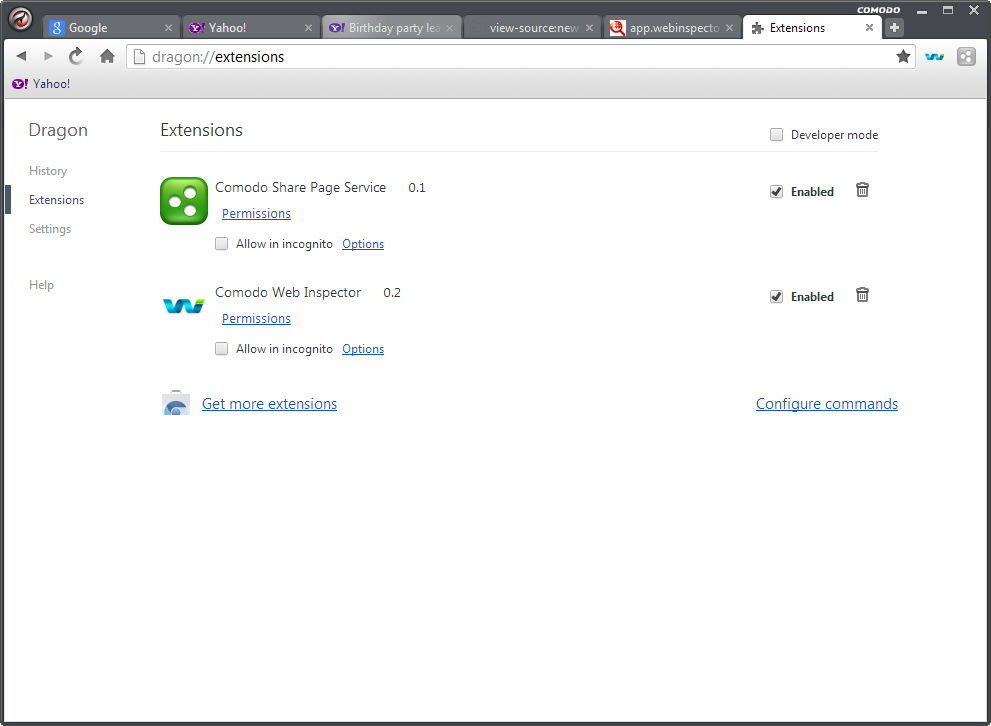
Task: Open the Extensions section in the sidebar
Action: [56, 199]
